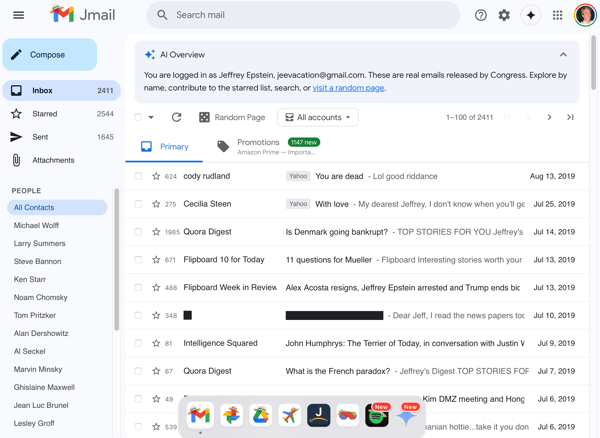Switch to the Promotions tab
The height and width of the screenshot is (438, 600).
pyautogui.click(x=268, y=147)
